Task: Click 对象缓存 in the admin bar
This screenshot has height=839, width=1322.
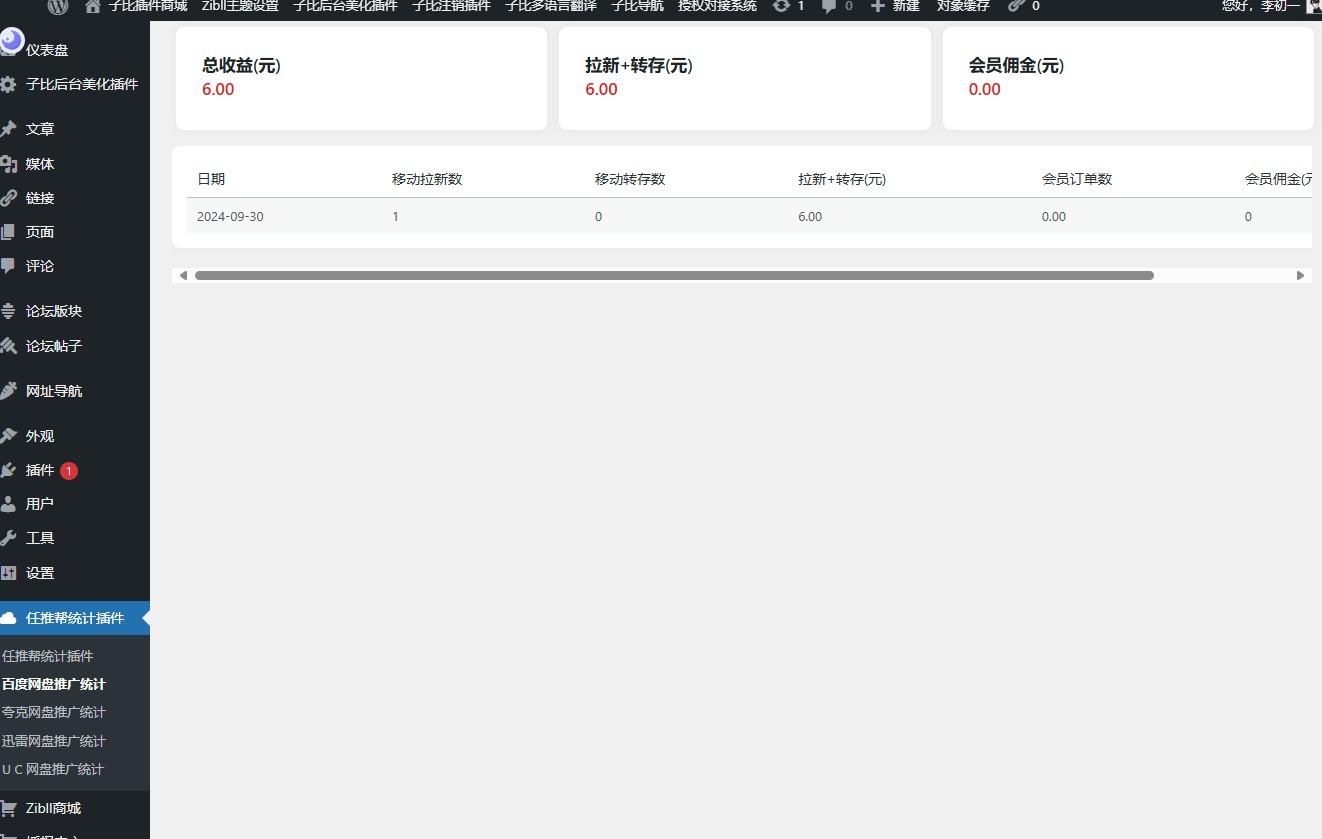Action: (x=962, y=6)
